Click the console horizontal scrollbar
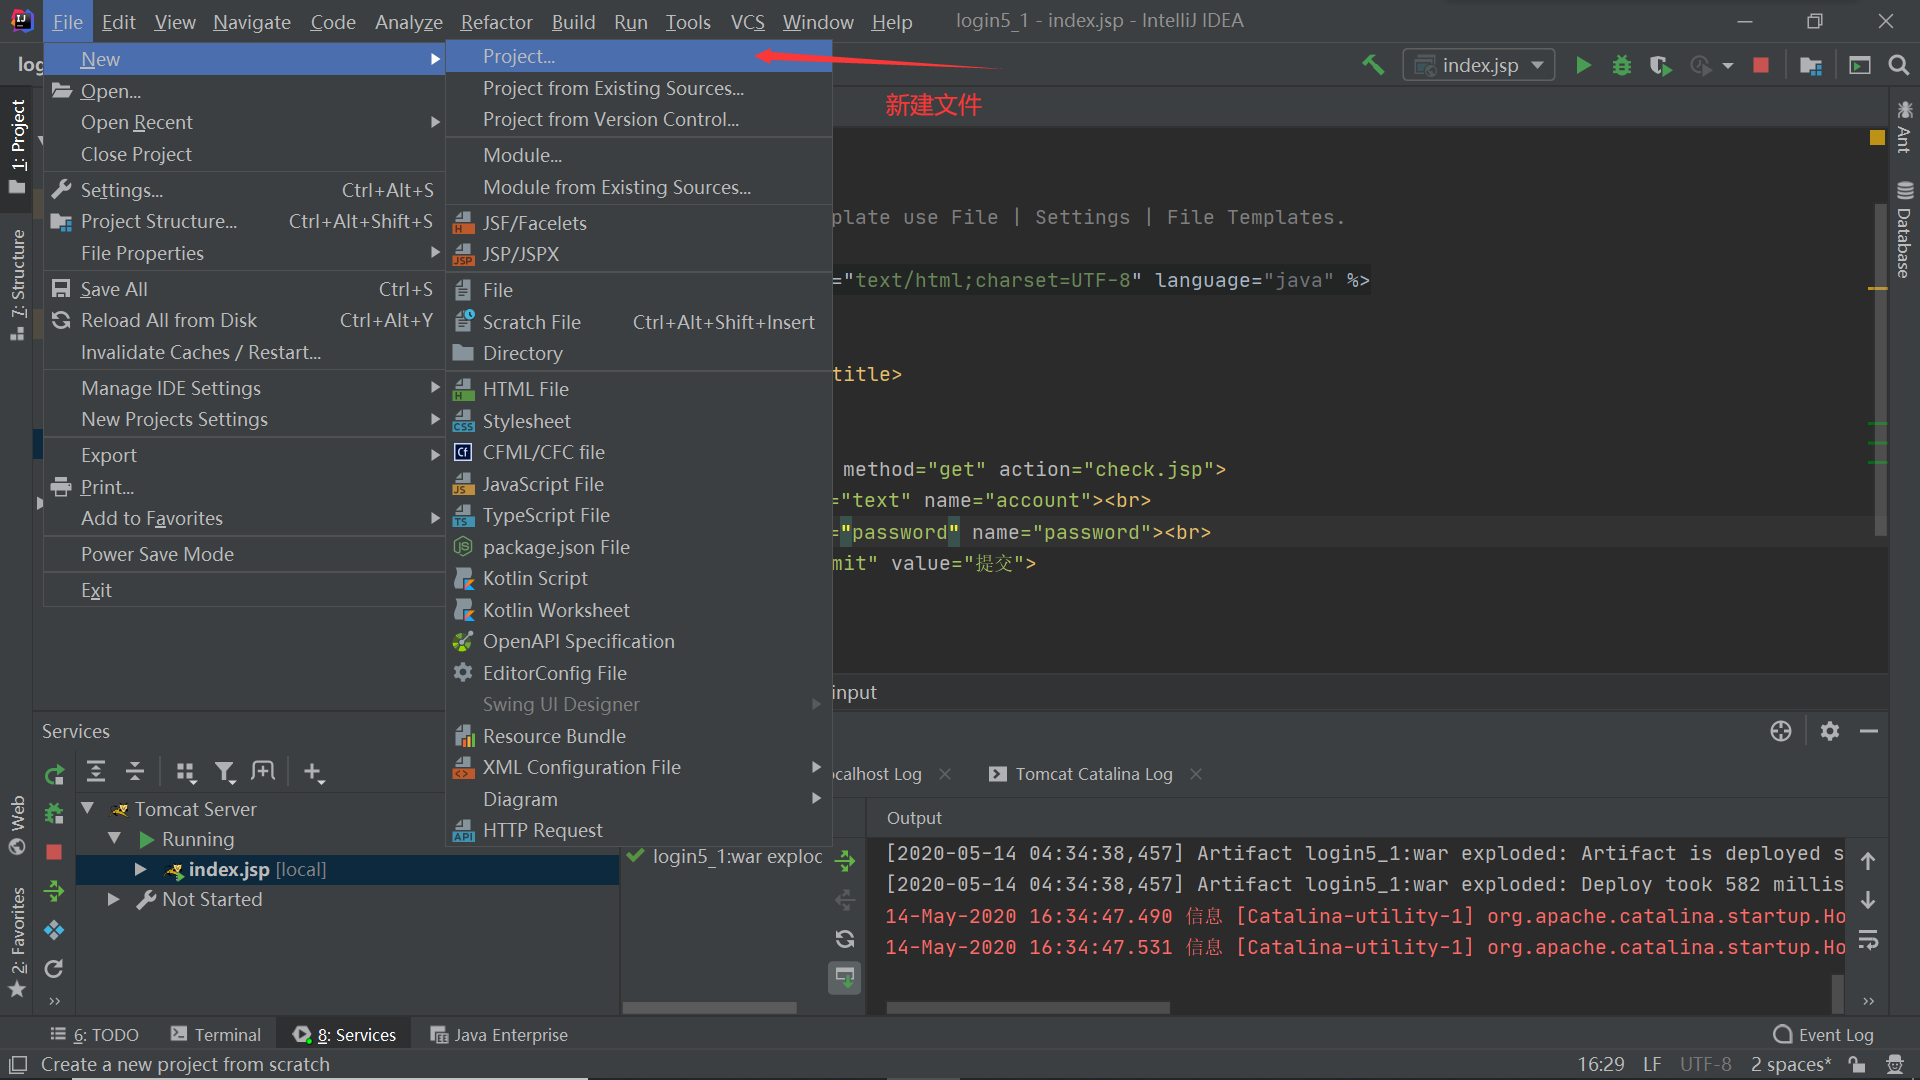This screenshot has width=1920, height=1080. (1028, 1007)
